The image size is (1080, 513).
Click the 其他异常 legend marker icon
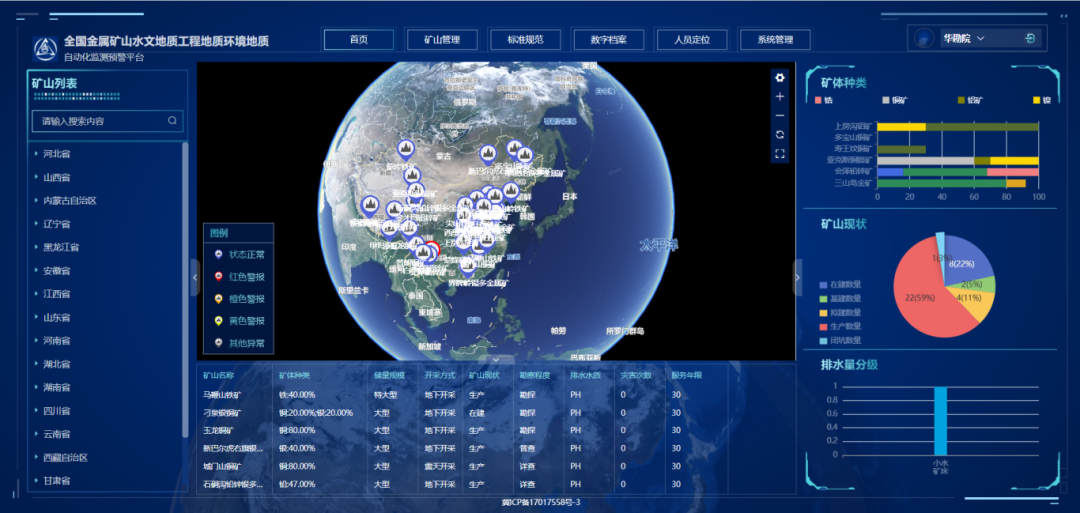click(x=218, y=343)
